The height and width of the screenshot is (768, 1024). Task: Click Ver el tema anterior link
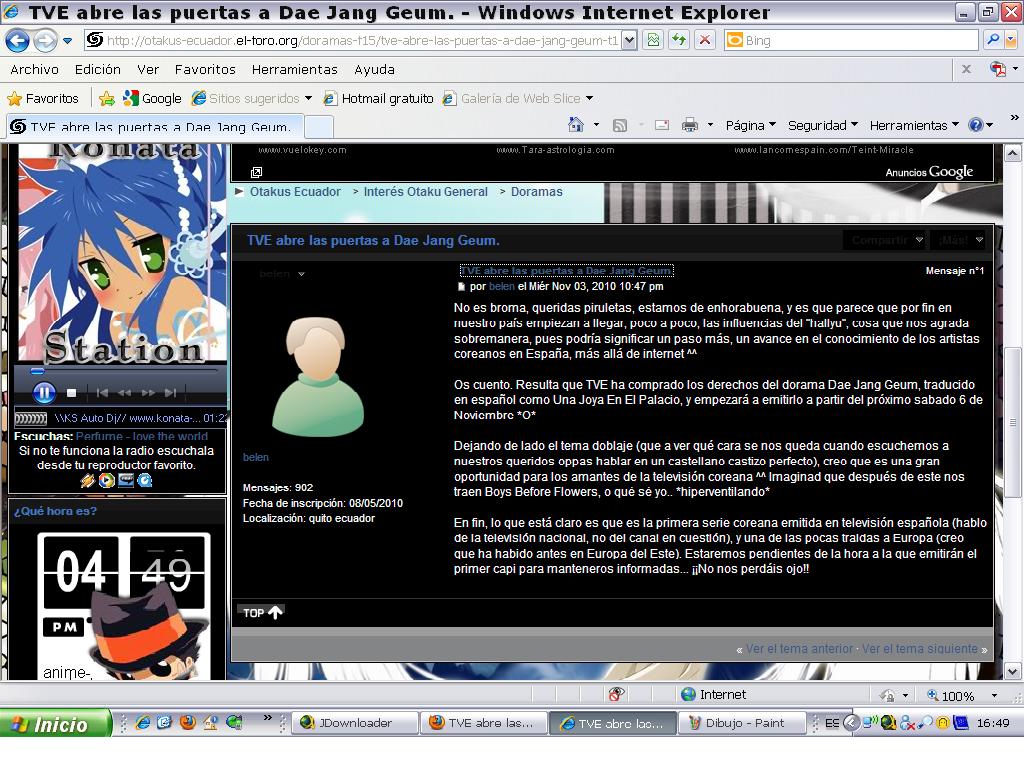tap(799, 649)
